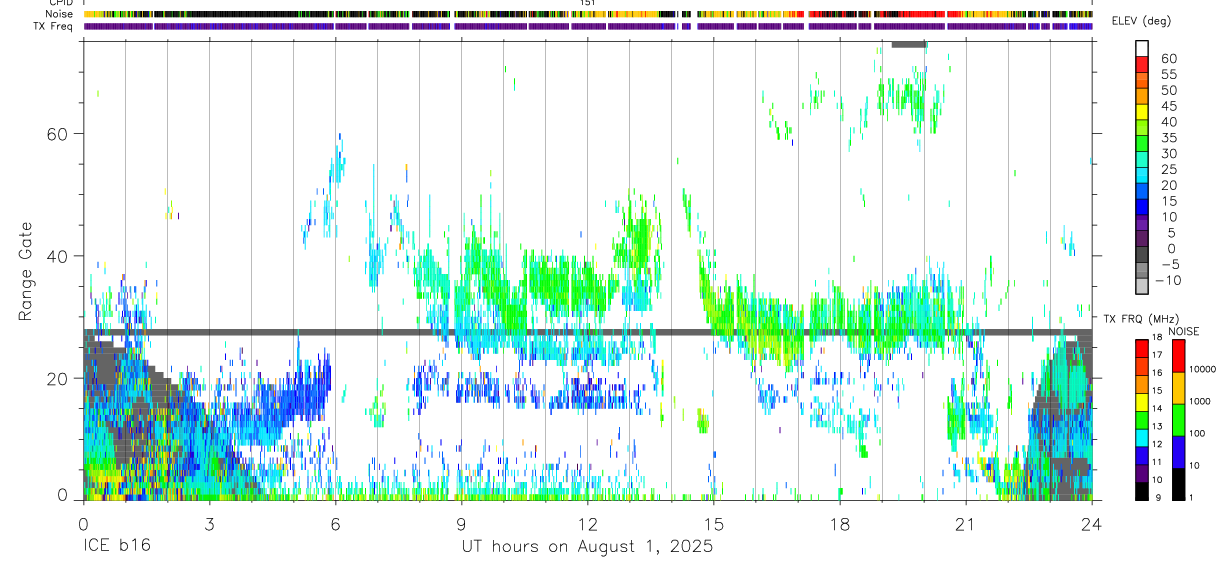Image resolution: width=1228 pixels, height=567 pixels.
Task: Click the red top segment of TX FRQ color bar
Action: coord(1142,349)
